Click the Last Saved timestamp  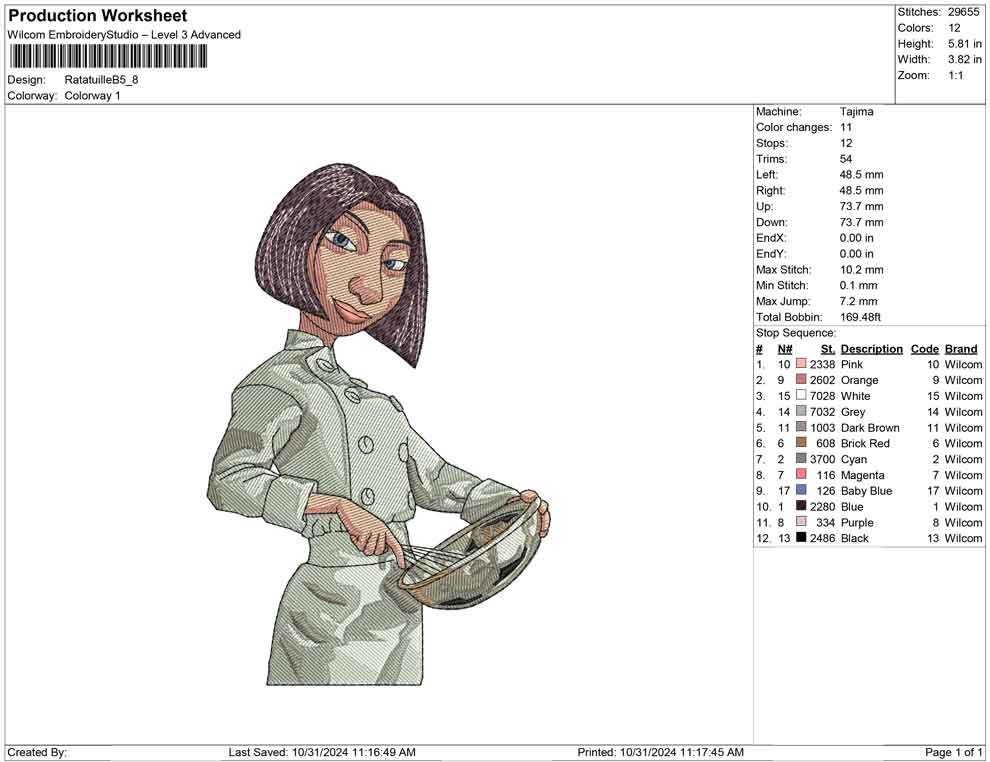(x=322, y=753)
